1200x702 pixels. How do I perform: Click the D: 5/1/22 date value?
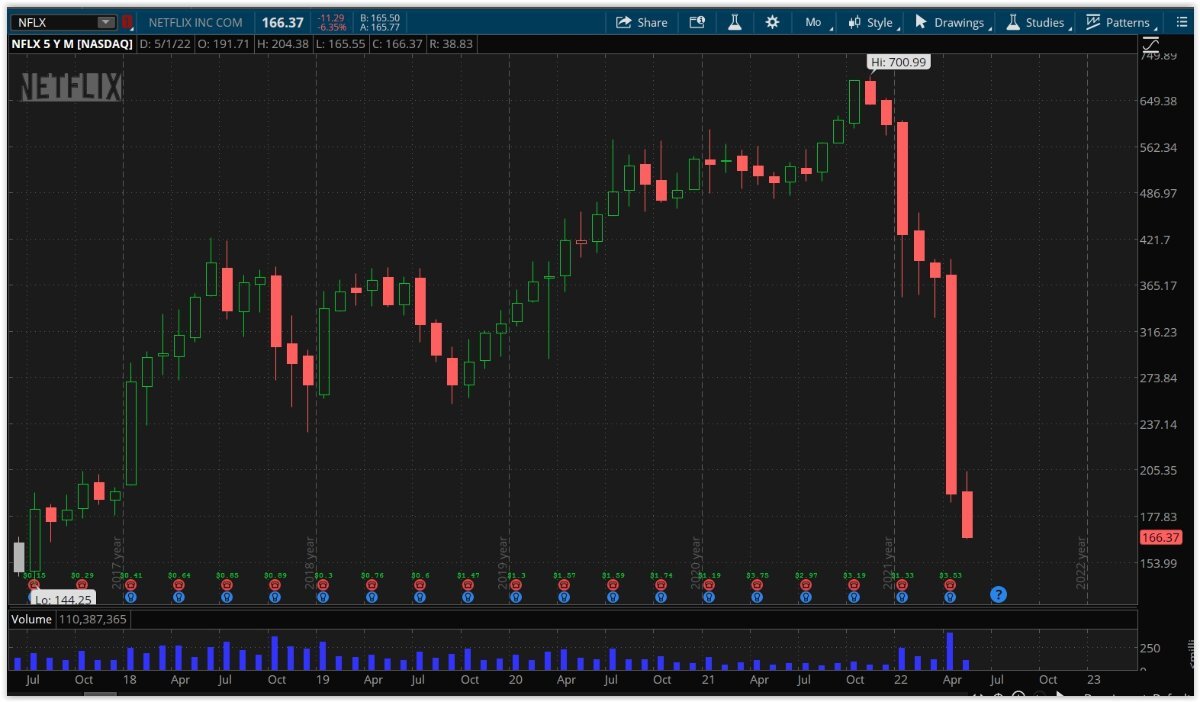(x=166, y=44)
